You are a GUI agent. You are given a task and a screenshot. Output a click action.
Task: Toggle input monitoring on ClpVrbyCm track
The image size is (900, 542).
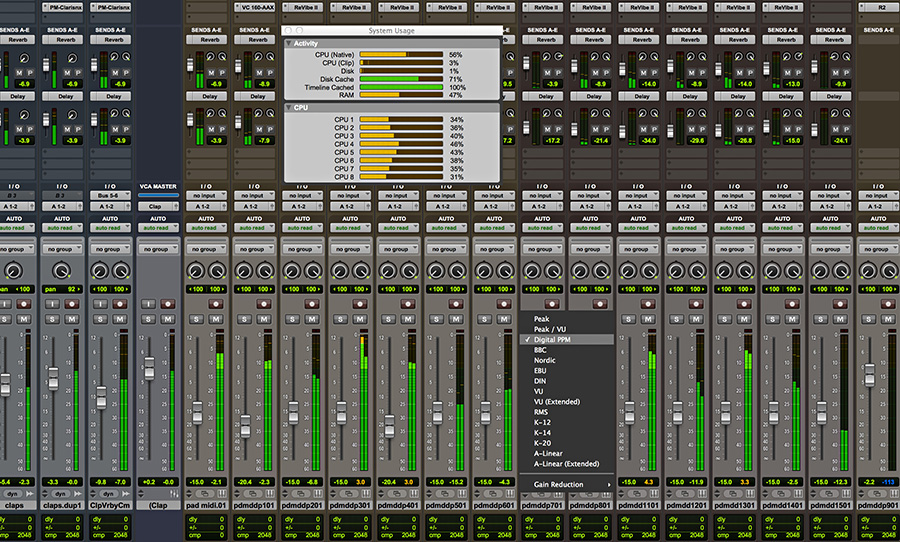coord(100,304)
